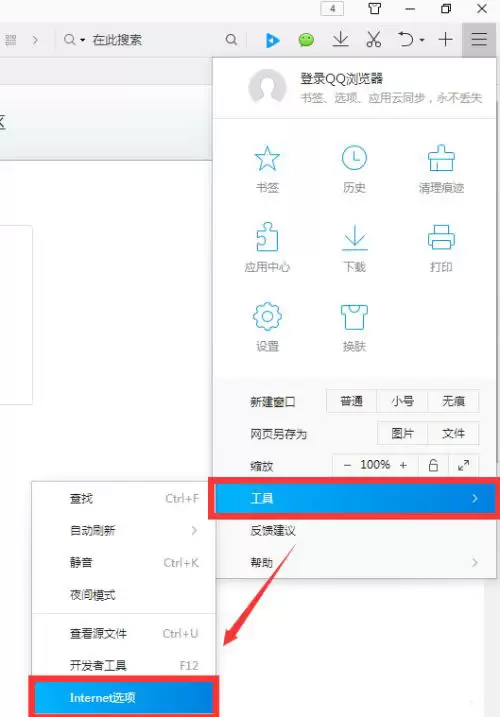Click the new tab plus icon
This screenshot has width=500, height=717.
pyautogui.click(x=445, y=40)
